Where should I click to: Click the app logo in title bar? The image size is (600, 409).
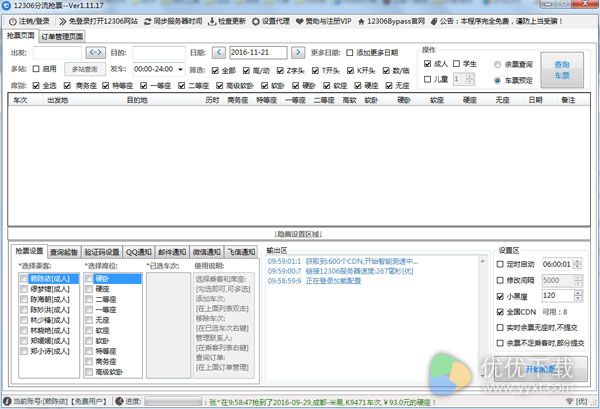coord(7,6)
